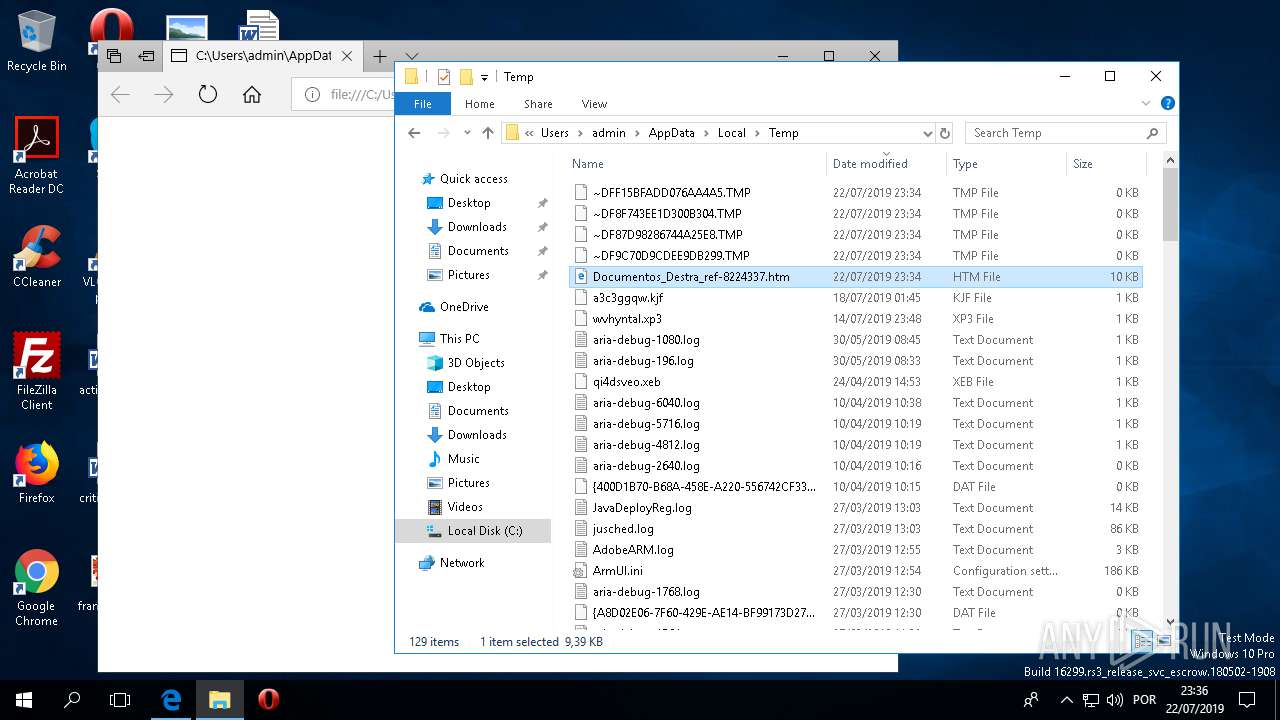Switch to the View ribbon tab
This screenshot has width=1280, height=720.
594,104
